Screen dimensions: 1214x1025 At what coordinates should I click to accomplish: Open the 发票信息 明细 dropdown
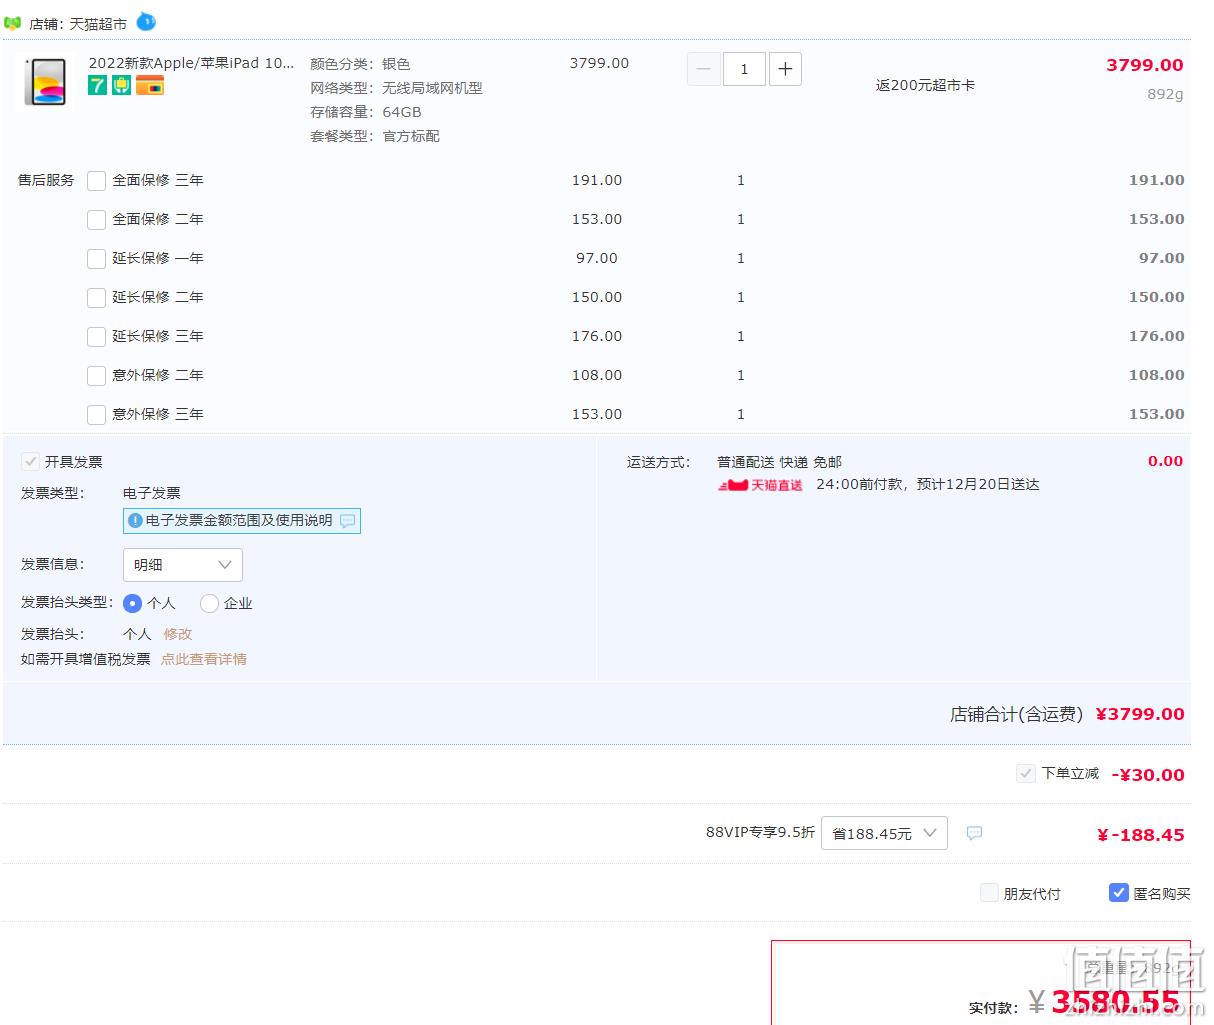click(183, 565)
